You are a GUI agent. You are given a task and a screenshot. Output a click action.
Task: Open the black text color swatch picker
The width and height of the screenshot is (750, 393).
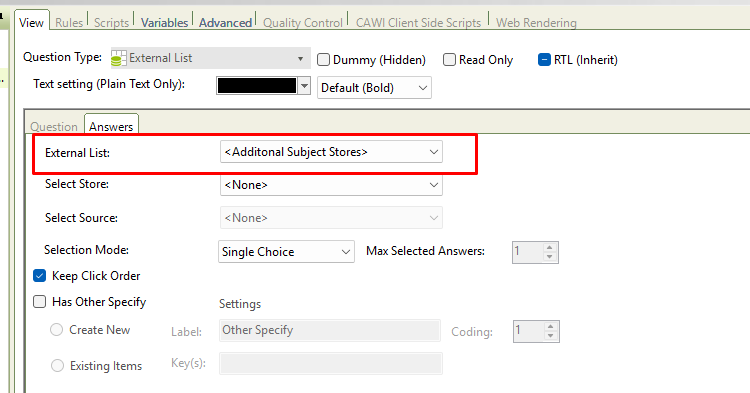(x=264, y=86)
